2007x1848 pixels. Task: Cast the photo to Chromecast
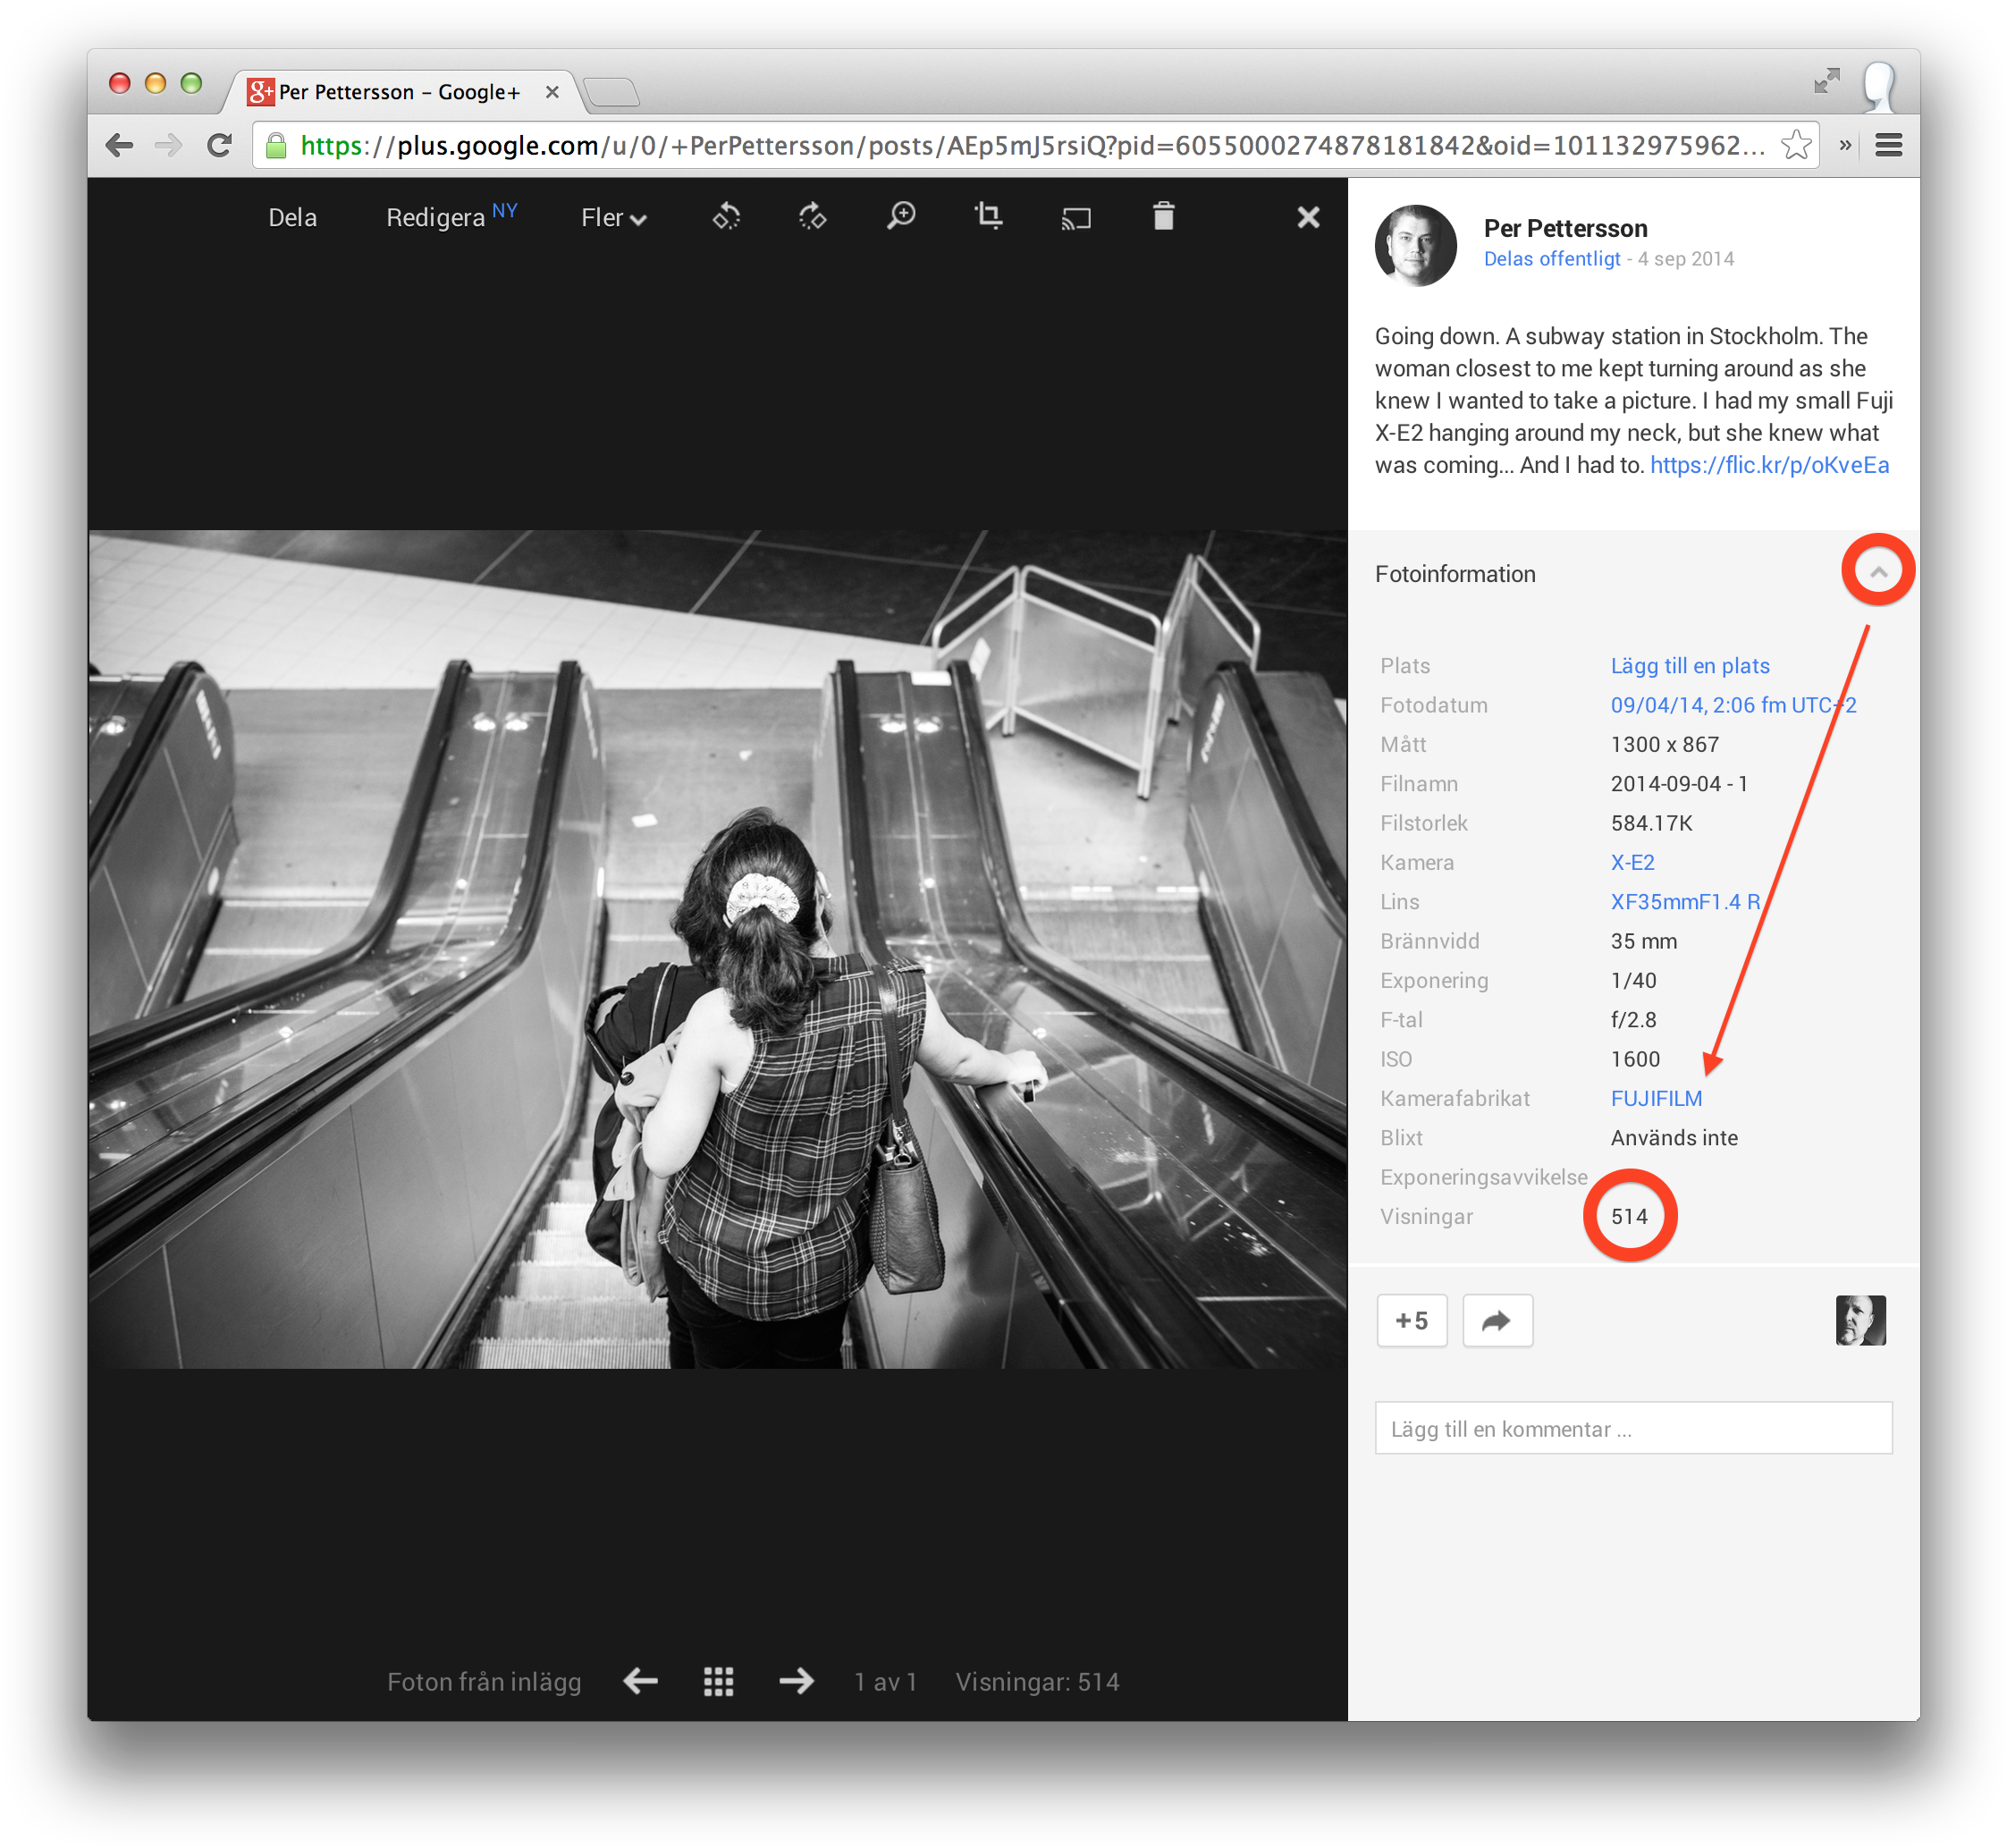tap(1076, 217)
